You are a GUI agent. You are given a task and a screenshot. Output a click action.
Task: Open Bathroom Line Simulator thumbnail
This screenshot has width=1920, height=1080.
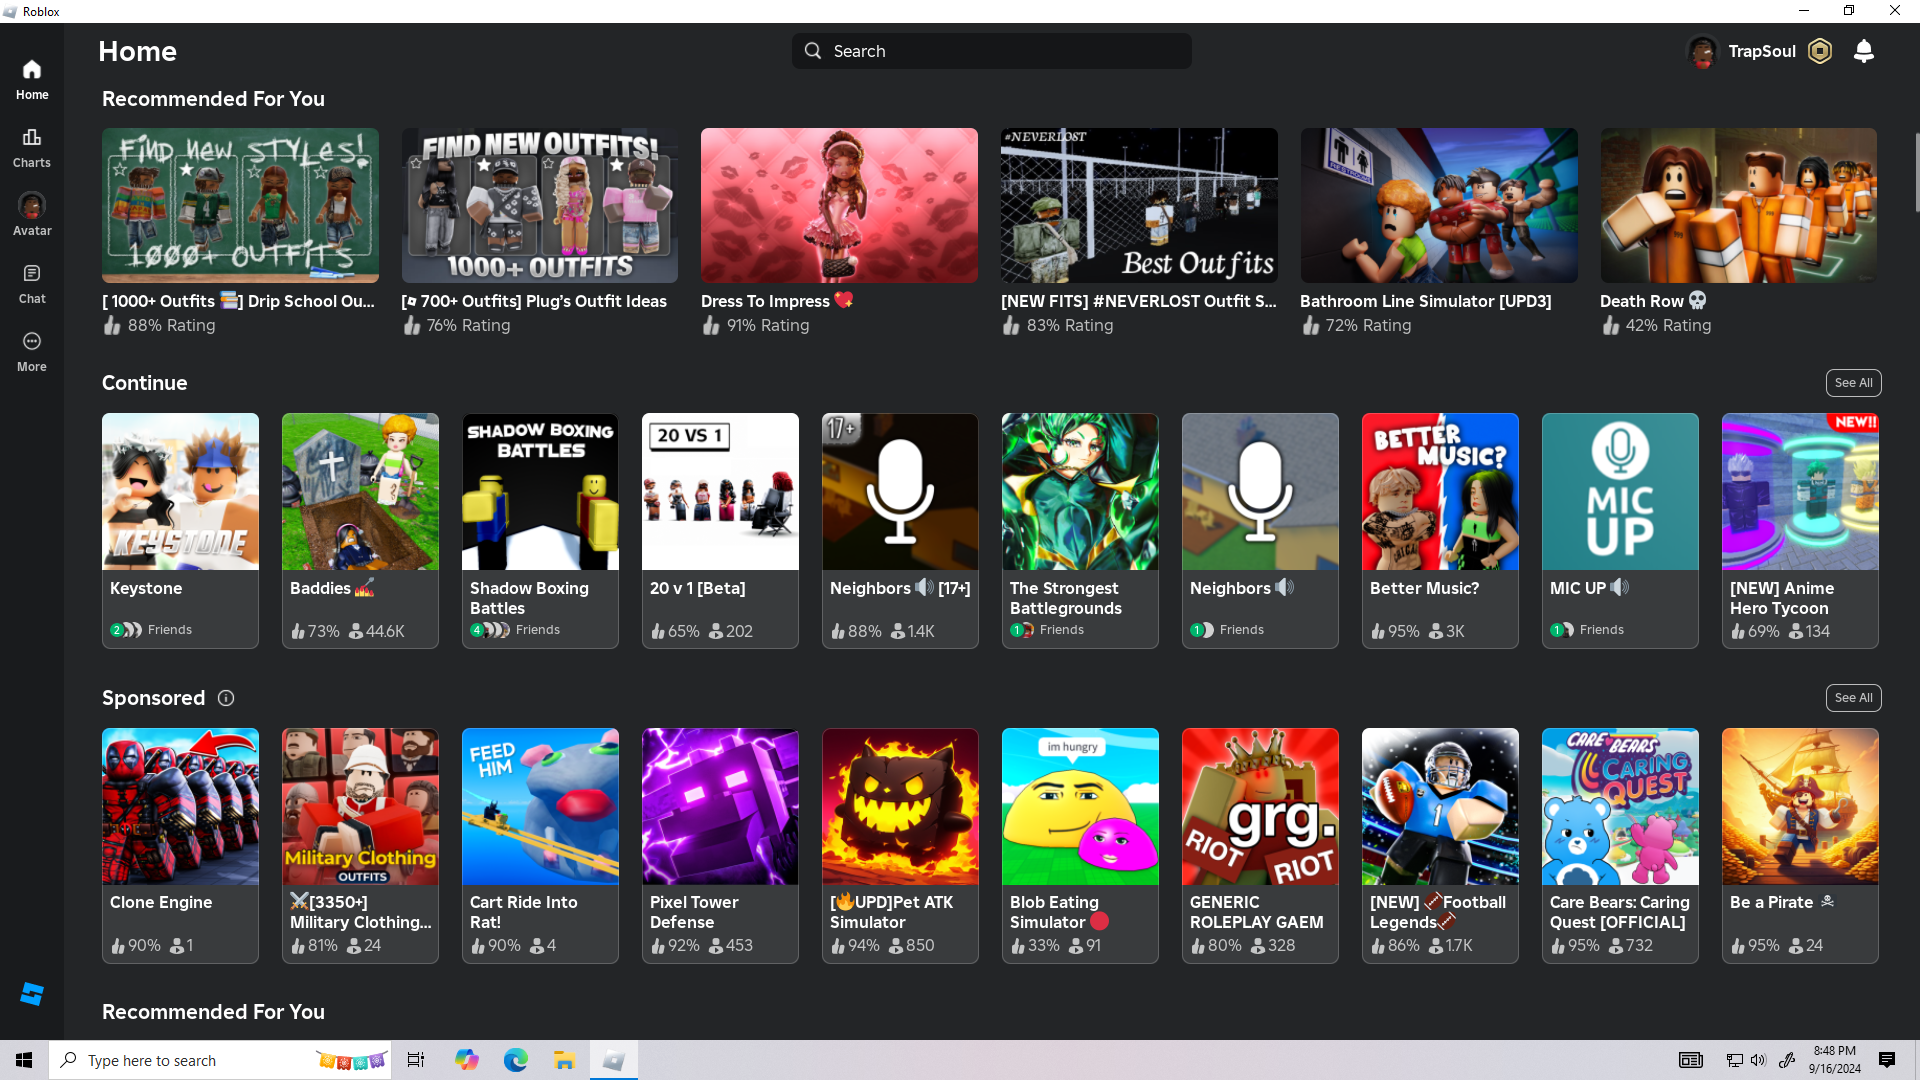[1439, 205]
